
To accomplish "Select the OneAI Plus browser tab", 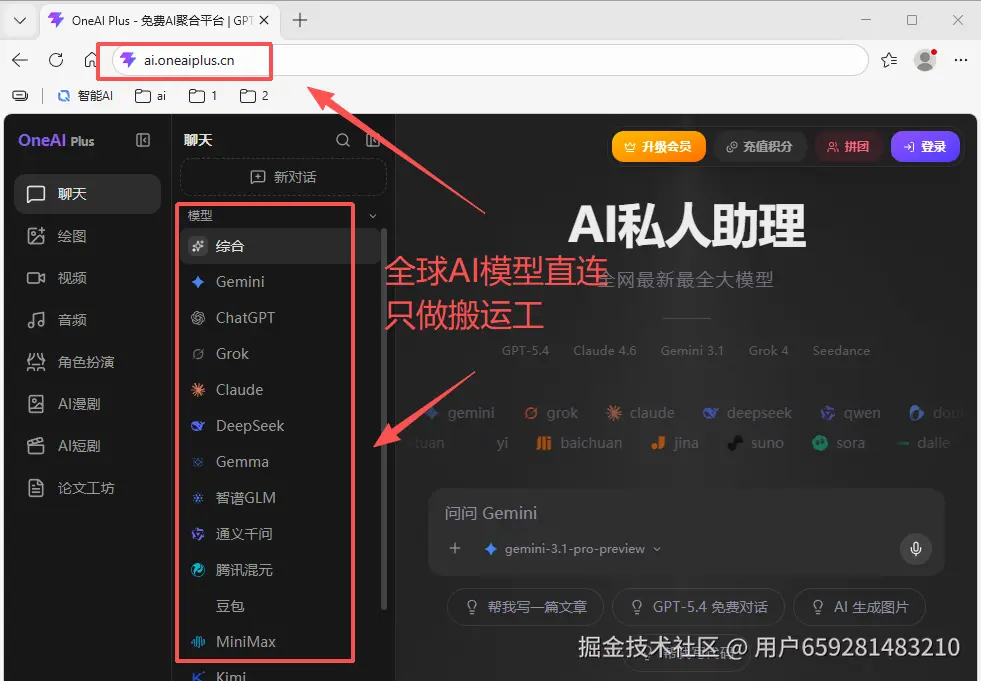I will tap(140, 20).
